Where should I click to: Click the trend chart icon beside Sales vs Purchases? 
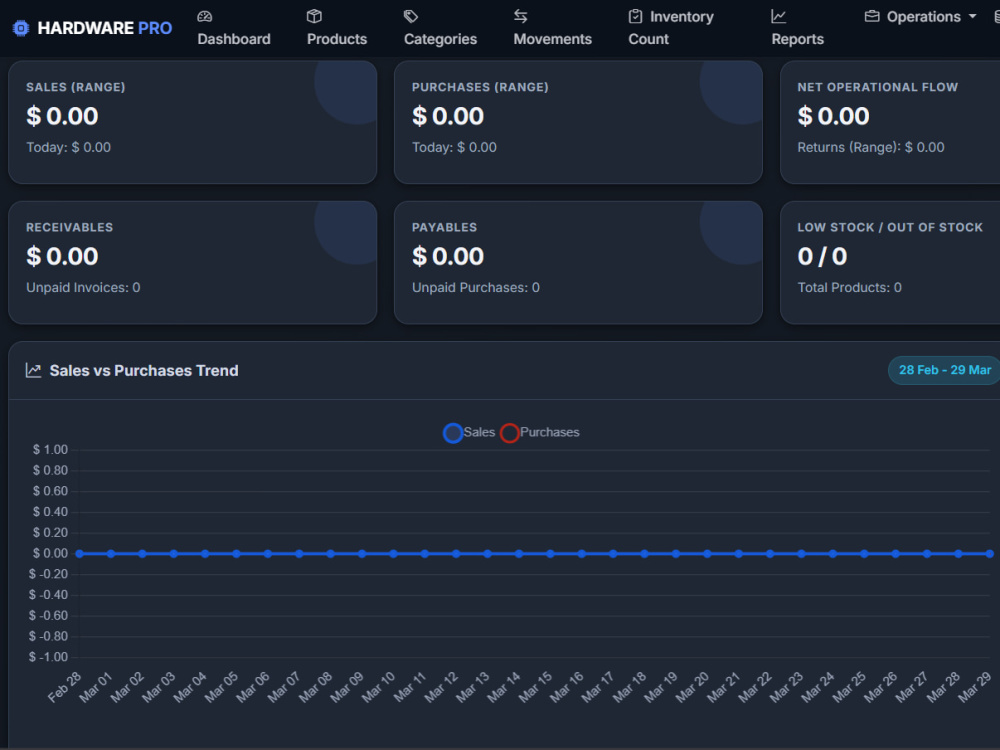pyautogui.click(x=33, y=371)
